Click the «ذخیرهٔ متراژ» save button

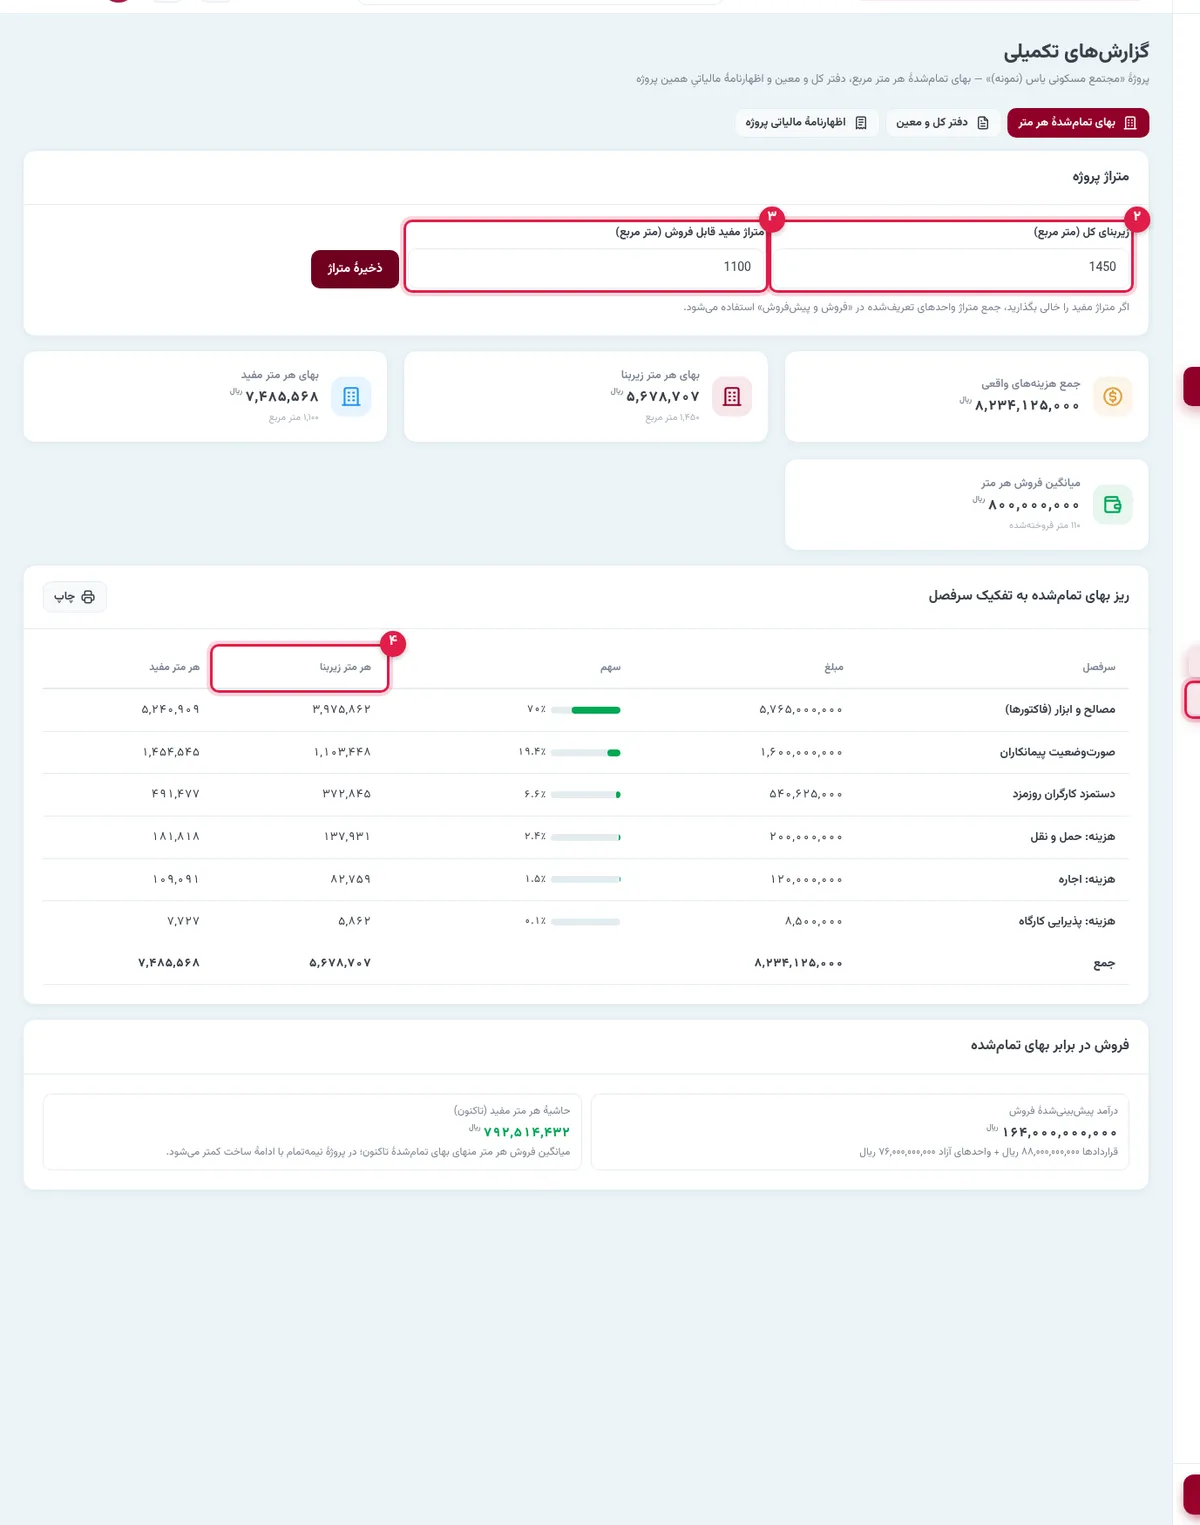tap(355, 269)
